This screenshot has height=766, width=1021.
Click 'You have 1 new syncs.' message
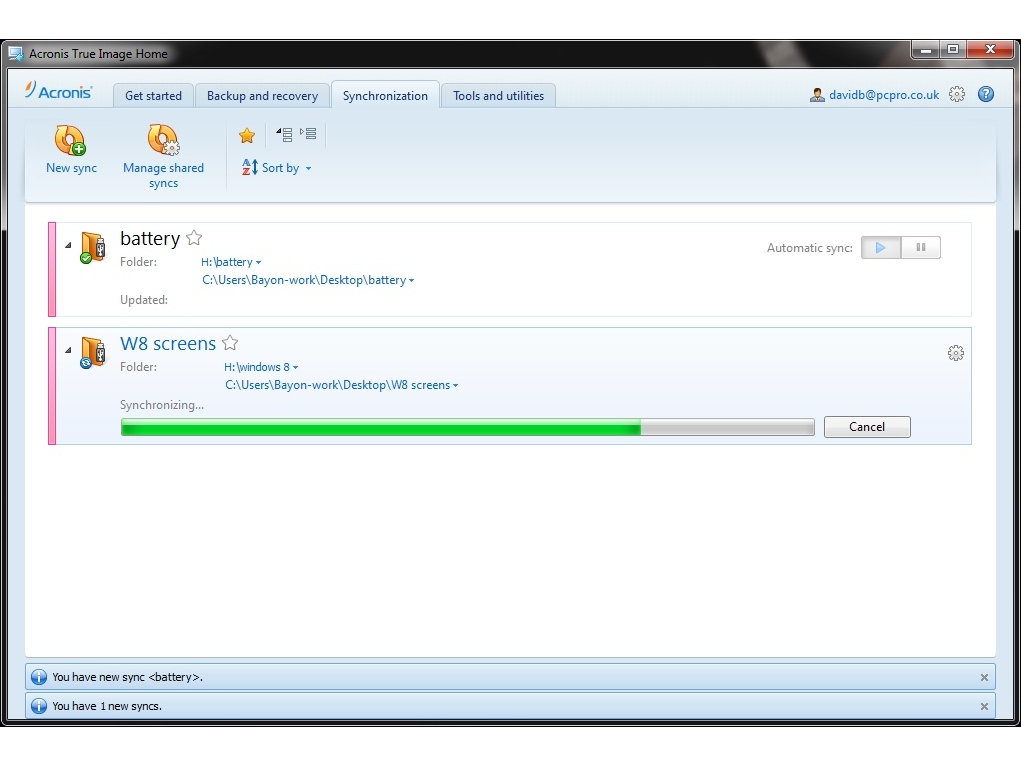point(107,706)
